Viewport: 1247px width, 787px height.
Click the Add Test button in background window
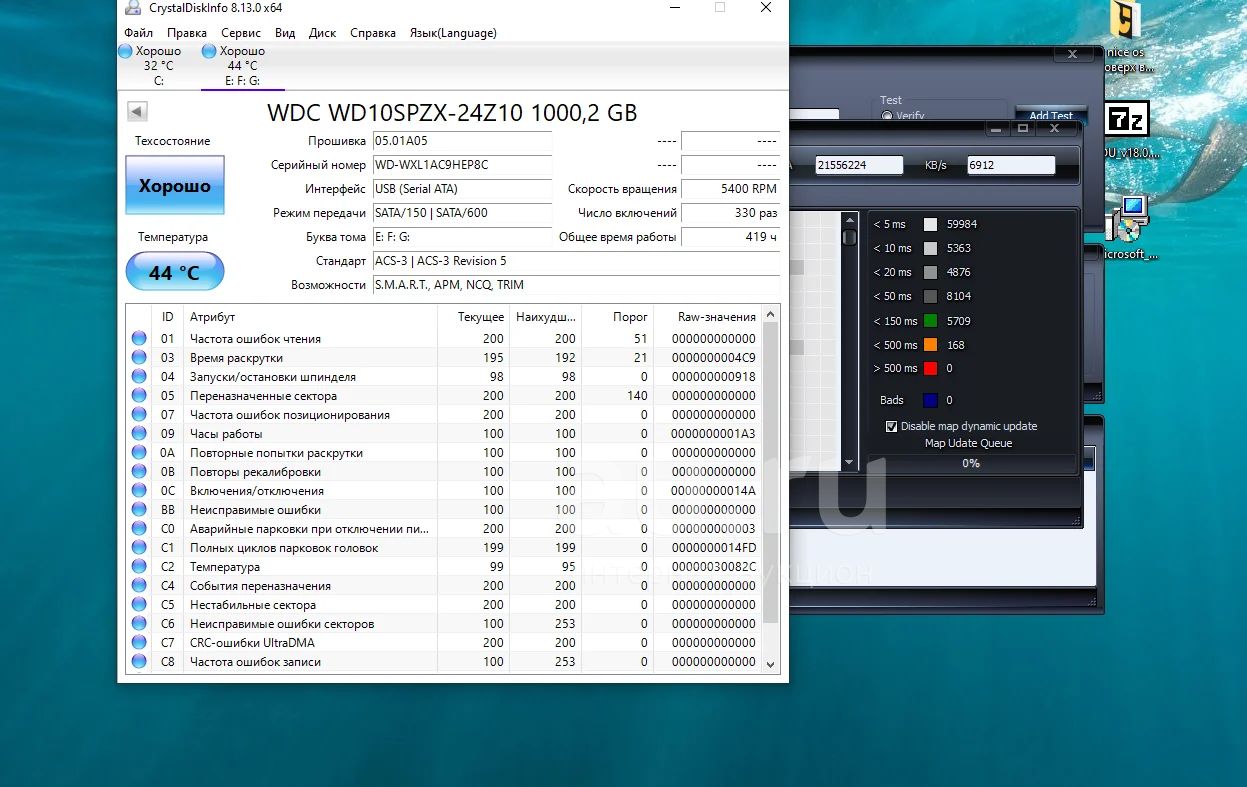point(1051,115)
